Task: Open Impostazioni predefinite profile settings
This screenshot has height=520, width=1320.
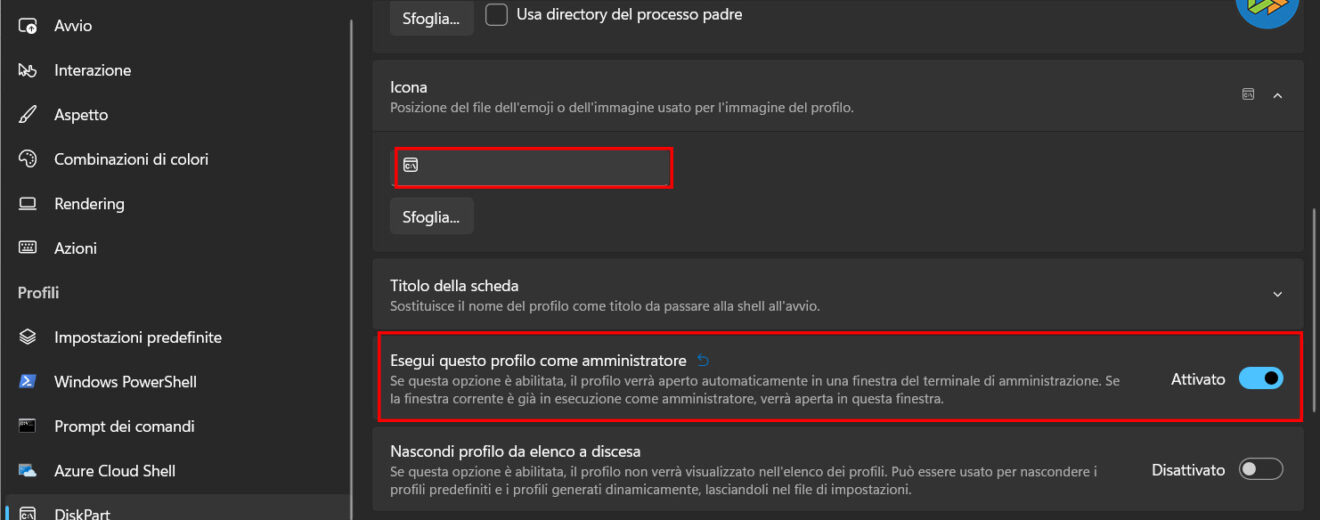Action: point(137,337)
